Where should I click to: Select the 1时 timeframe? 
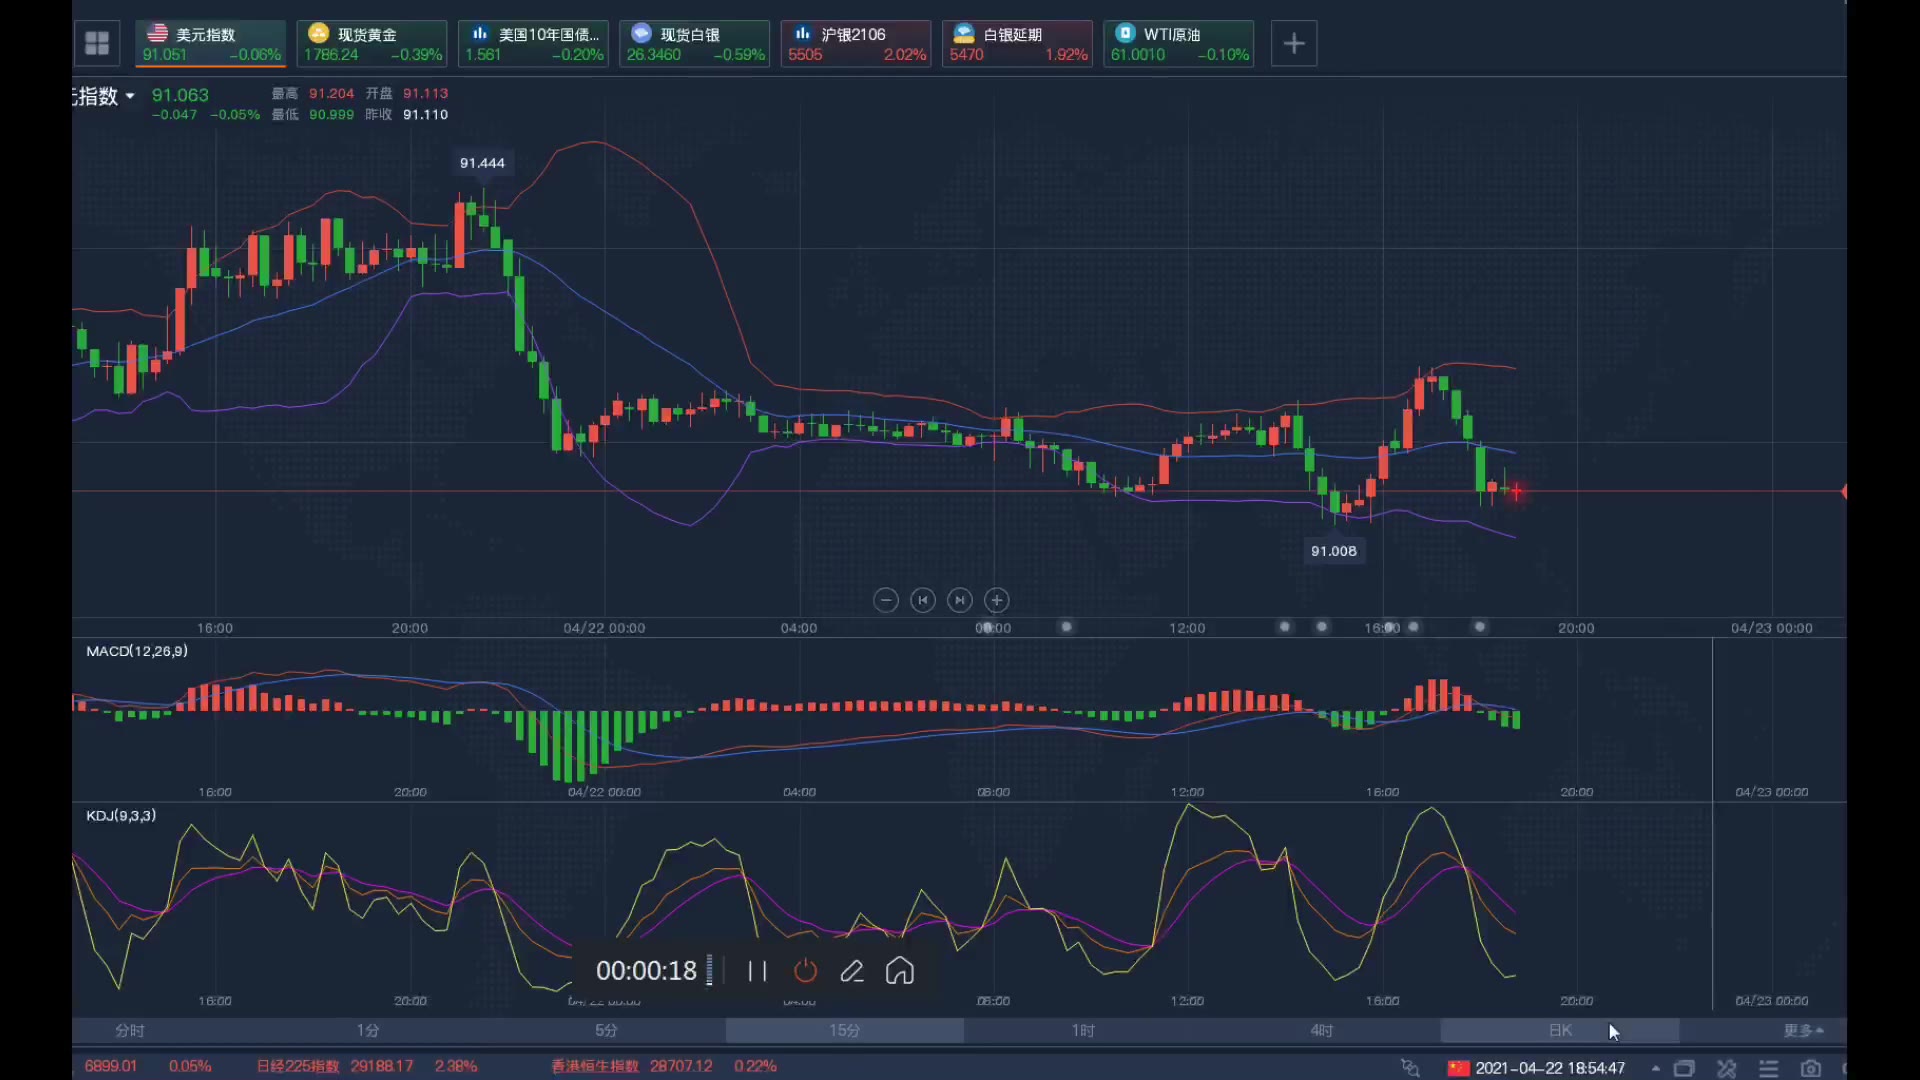pyautogui.click(x=1083, y=1030)
